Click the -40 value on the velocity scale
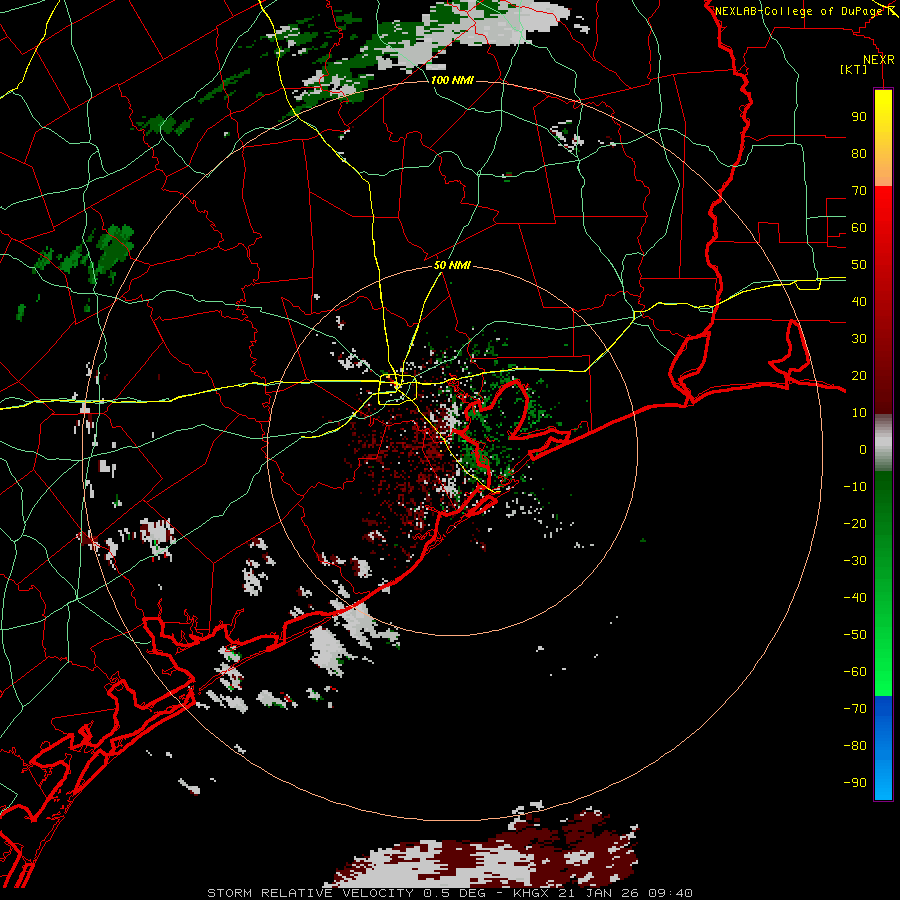 click(x=855, y=598)
